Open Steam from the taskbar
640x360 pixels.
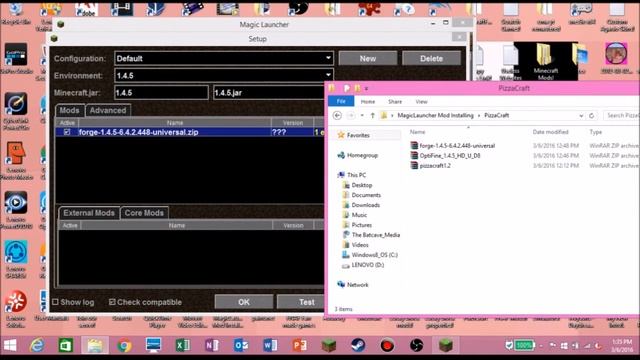(x=358, y=346)
